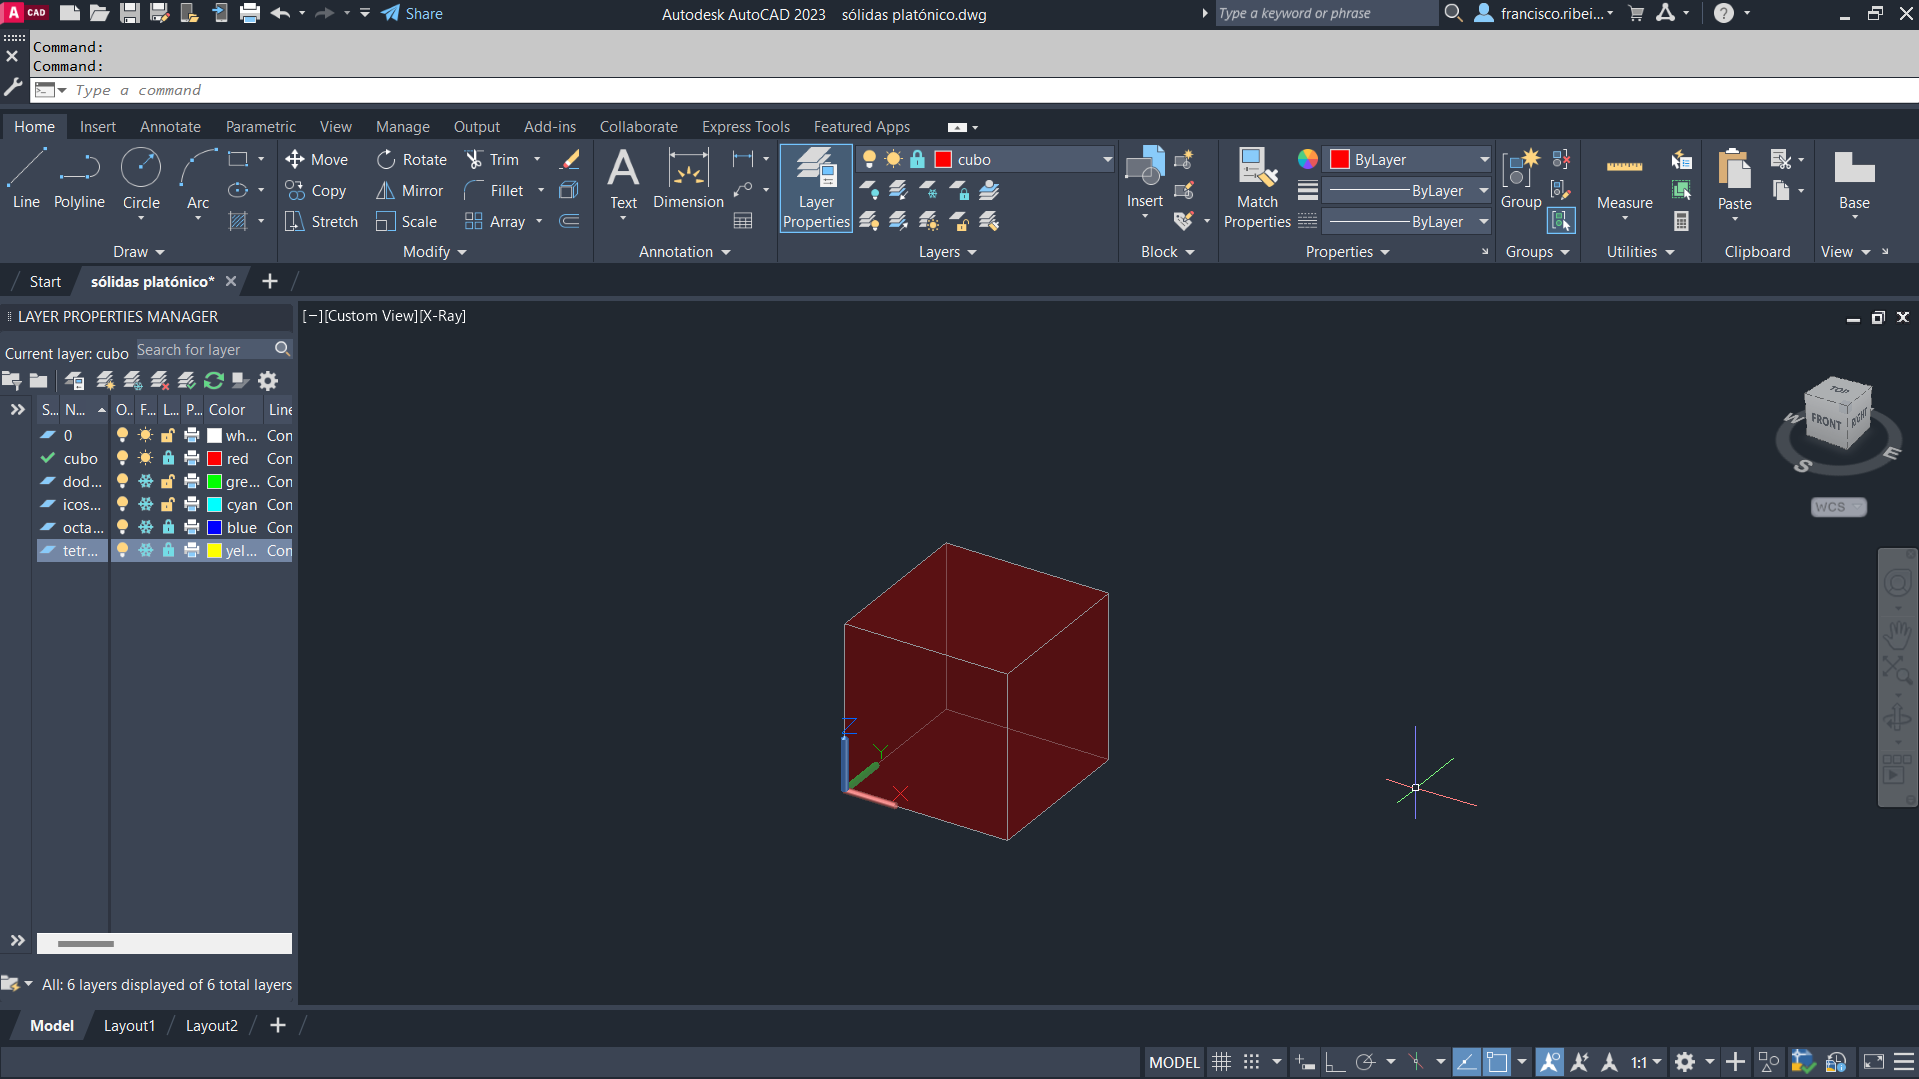Select the Circle tool
The width and height of the screenshot is (1919, 1079).
[141, 179]
